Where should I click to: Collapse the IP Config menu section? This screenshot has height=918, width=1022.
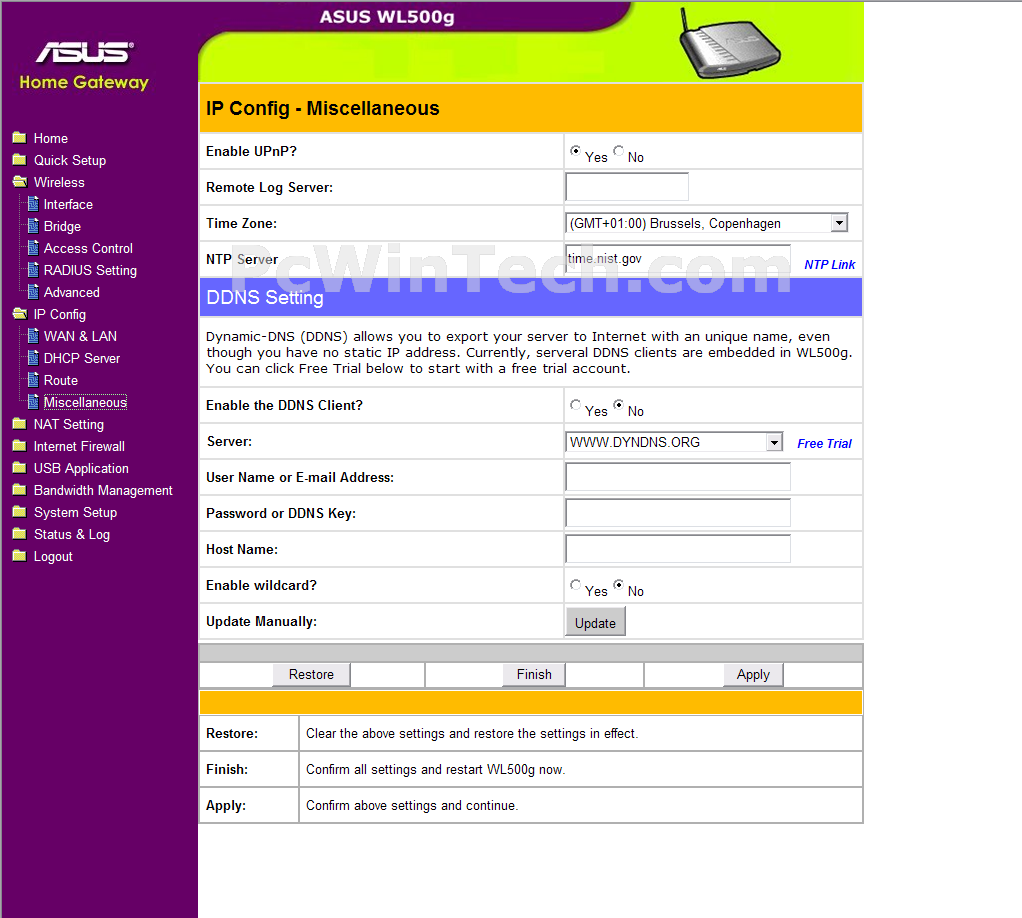click(x=60, y=314)
